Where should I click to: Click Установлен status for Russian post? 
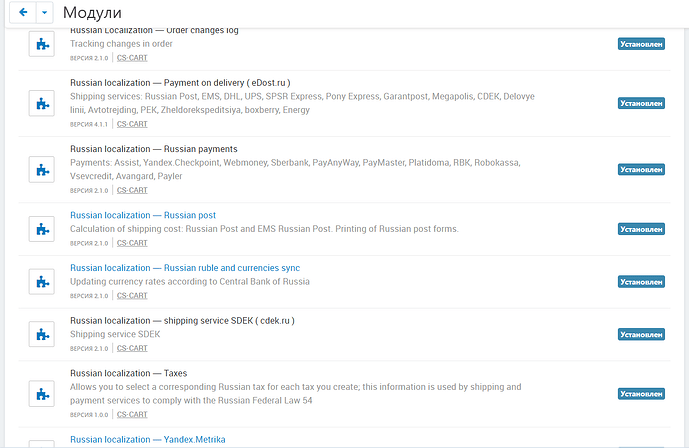(641, 229)
